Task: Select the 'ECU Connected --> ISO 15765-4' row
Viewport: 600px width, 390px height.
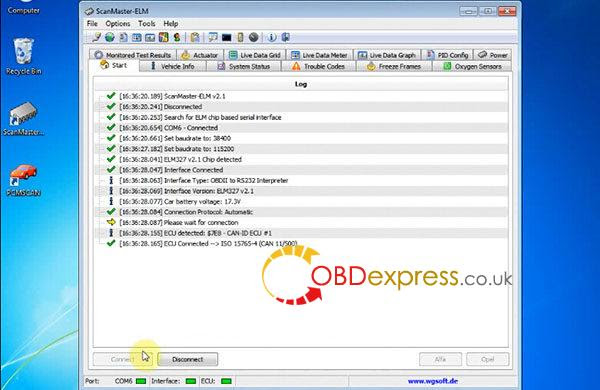Action: coord(301,243)
